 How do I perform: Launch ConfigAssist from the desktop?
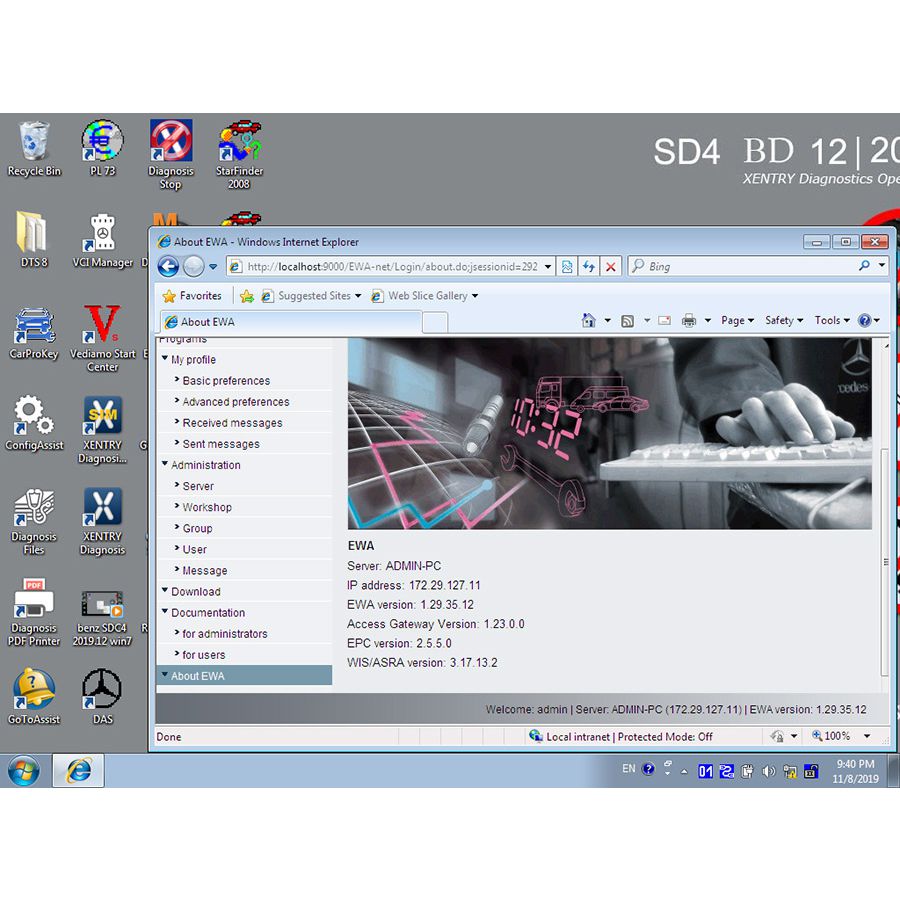(34, 418)
